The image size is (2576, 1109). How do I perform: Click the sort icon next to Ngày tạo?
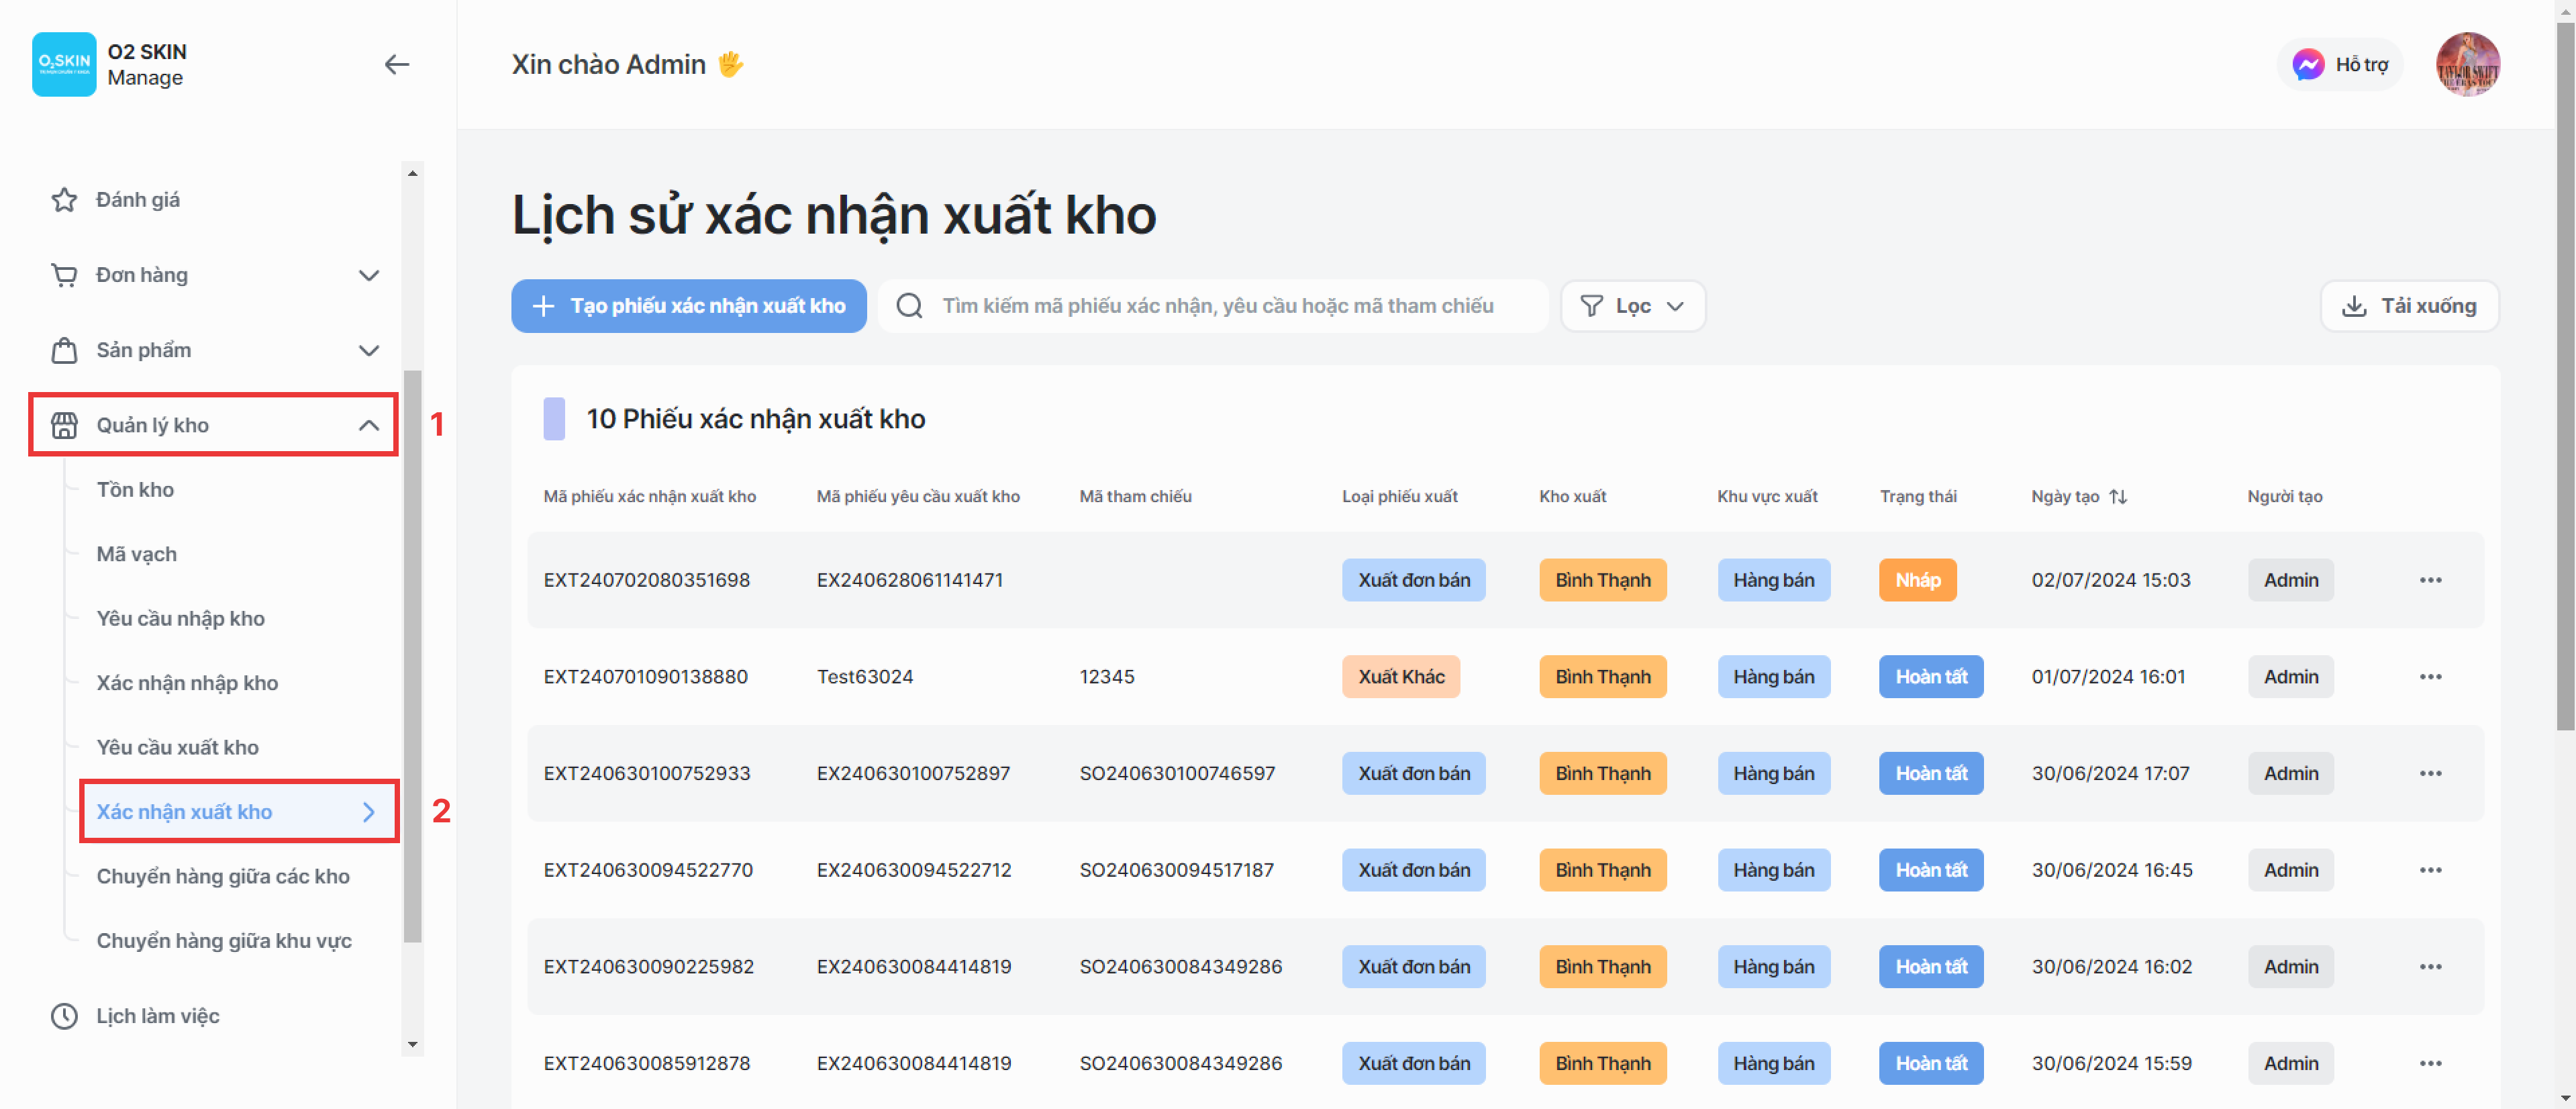click(2118, 496)
